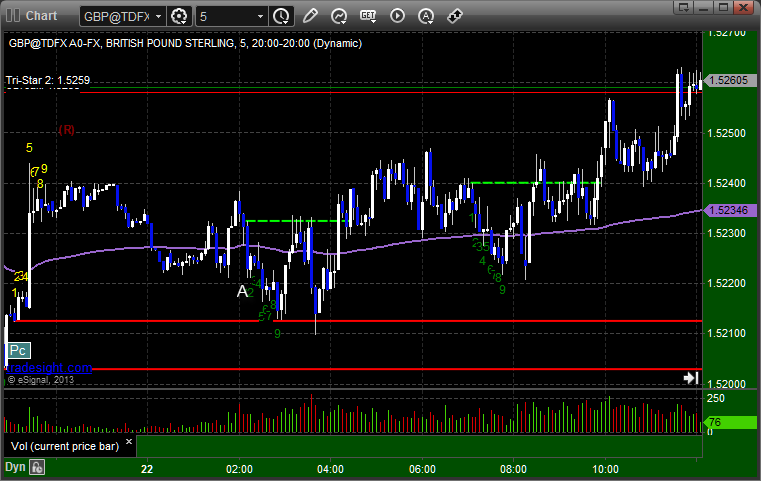Open the GET studies menu
The width and height of the screenshot is (761, 481).
click(x=368, y=16)
